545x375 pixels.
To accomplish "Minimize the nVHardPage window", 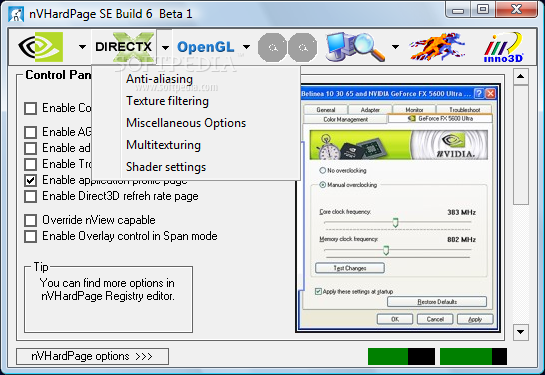I will click(458, 10).
